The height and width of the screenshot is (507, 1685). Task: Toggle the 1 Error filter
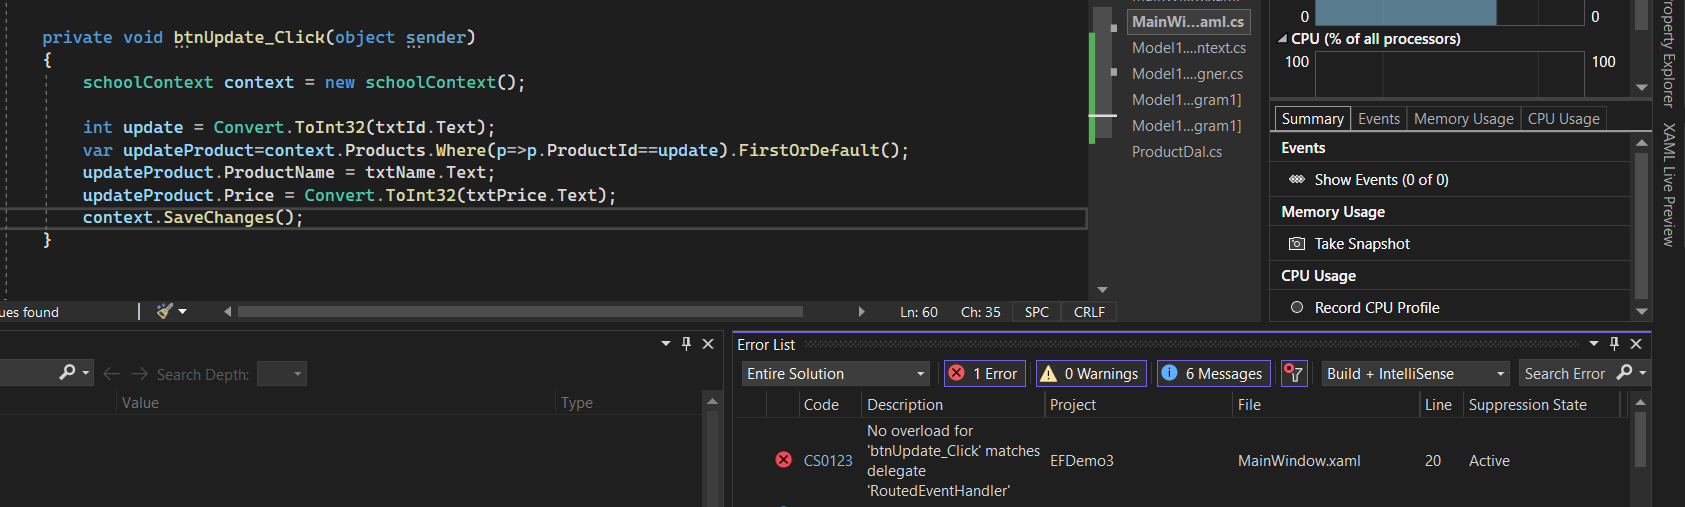click(x=985, y=373)
